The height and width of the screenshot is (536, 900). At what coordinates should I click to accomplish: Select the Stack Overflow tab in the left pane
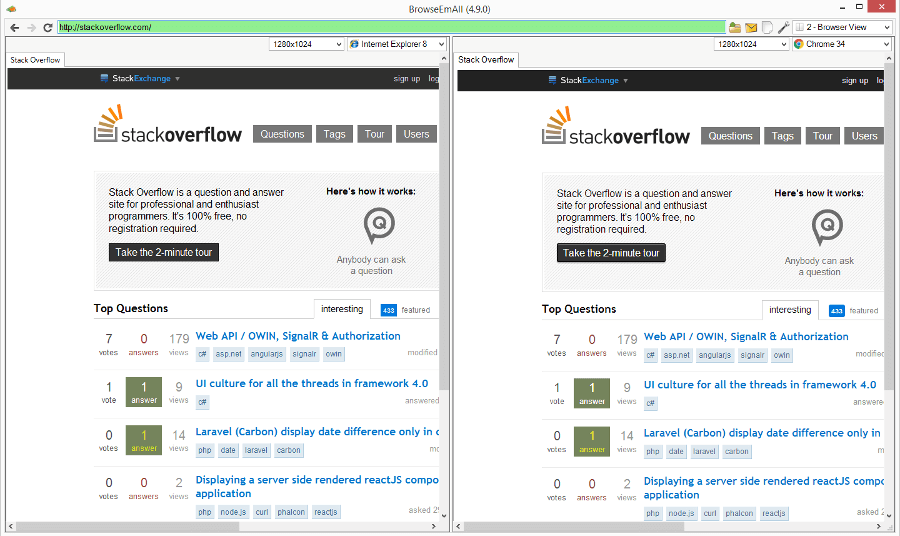point(36,60)
